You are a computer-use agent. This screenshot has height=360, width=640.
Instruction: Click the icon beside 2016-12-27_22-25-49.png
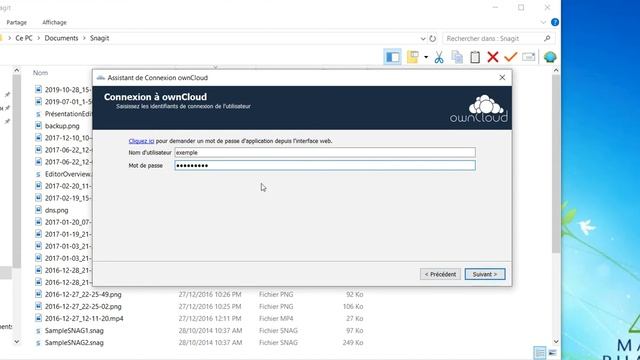click(38, 294)
